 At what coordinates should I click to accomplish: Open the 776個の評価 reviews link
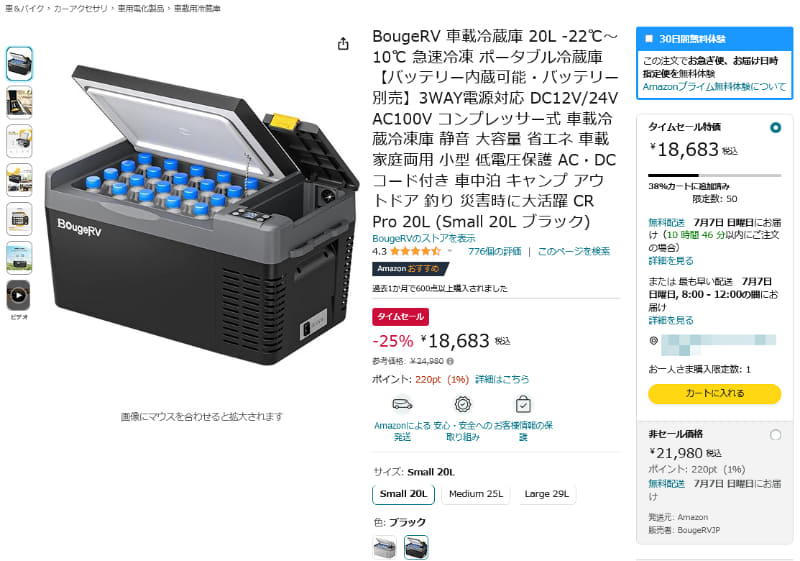point(494,251)
